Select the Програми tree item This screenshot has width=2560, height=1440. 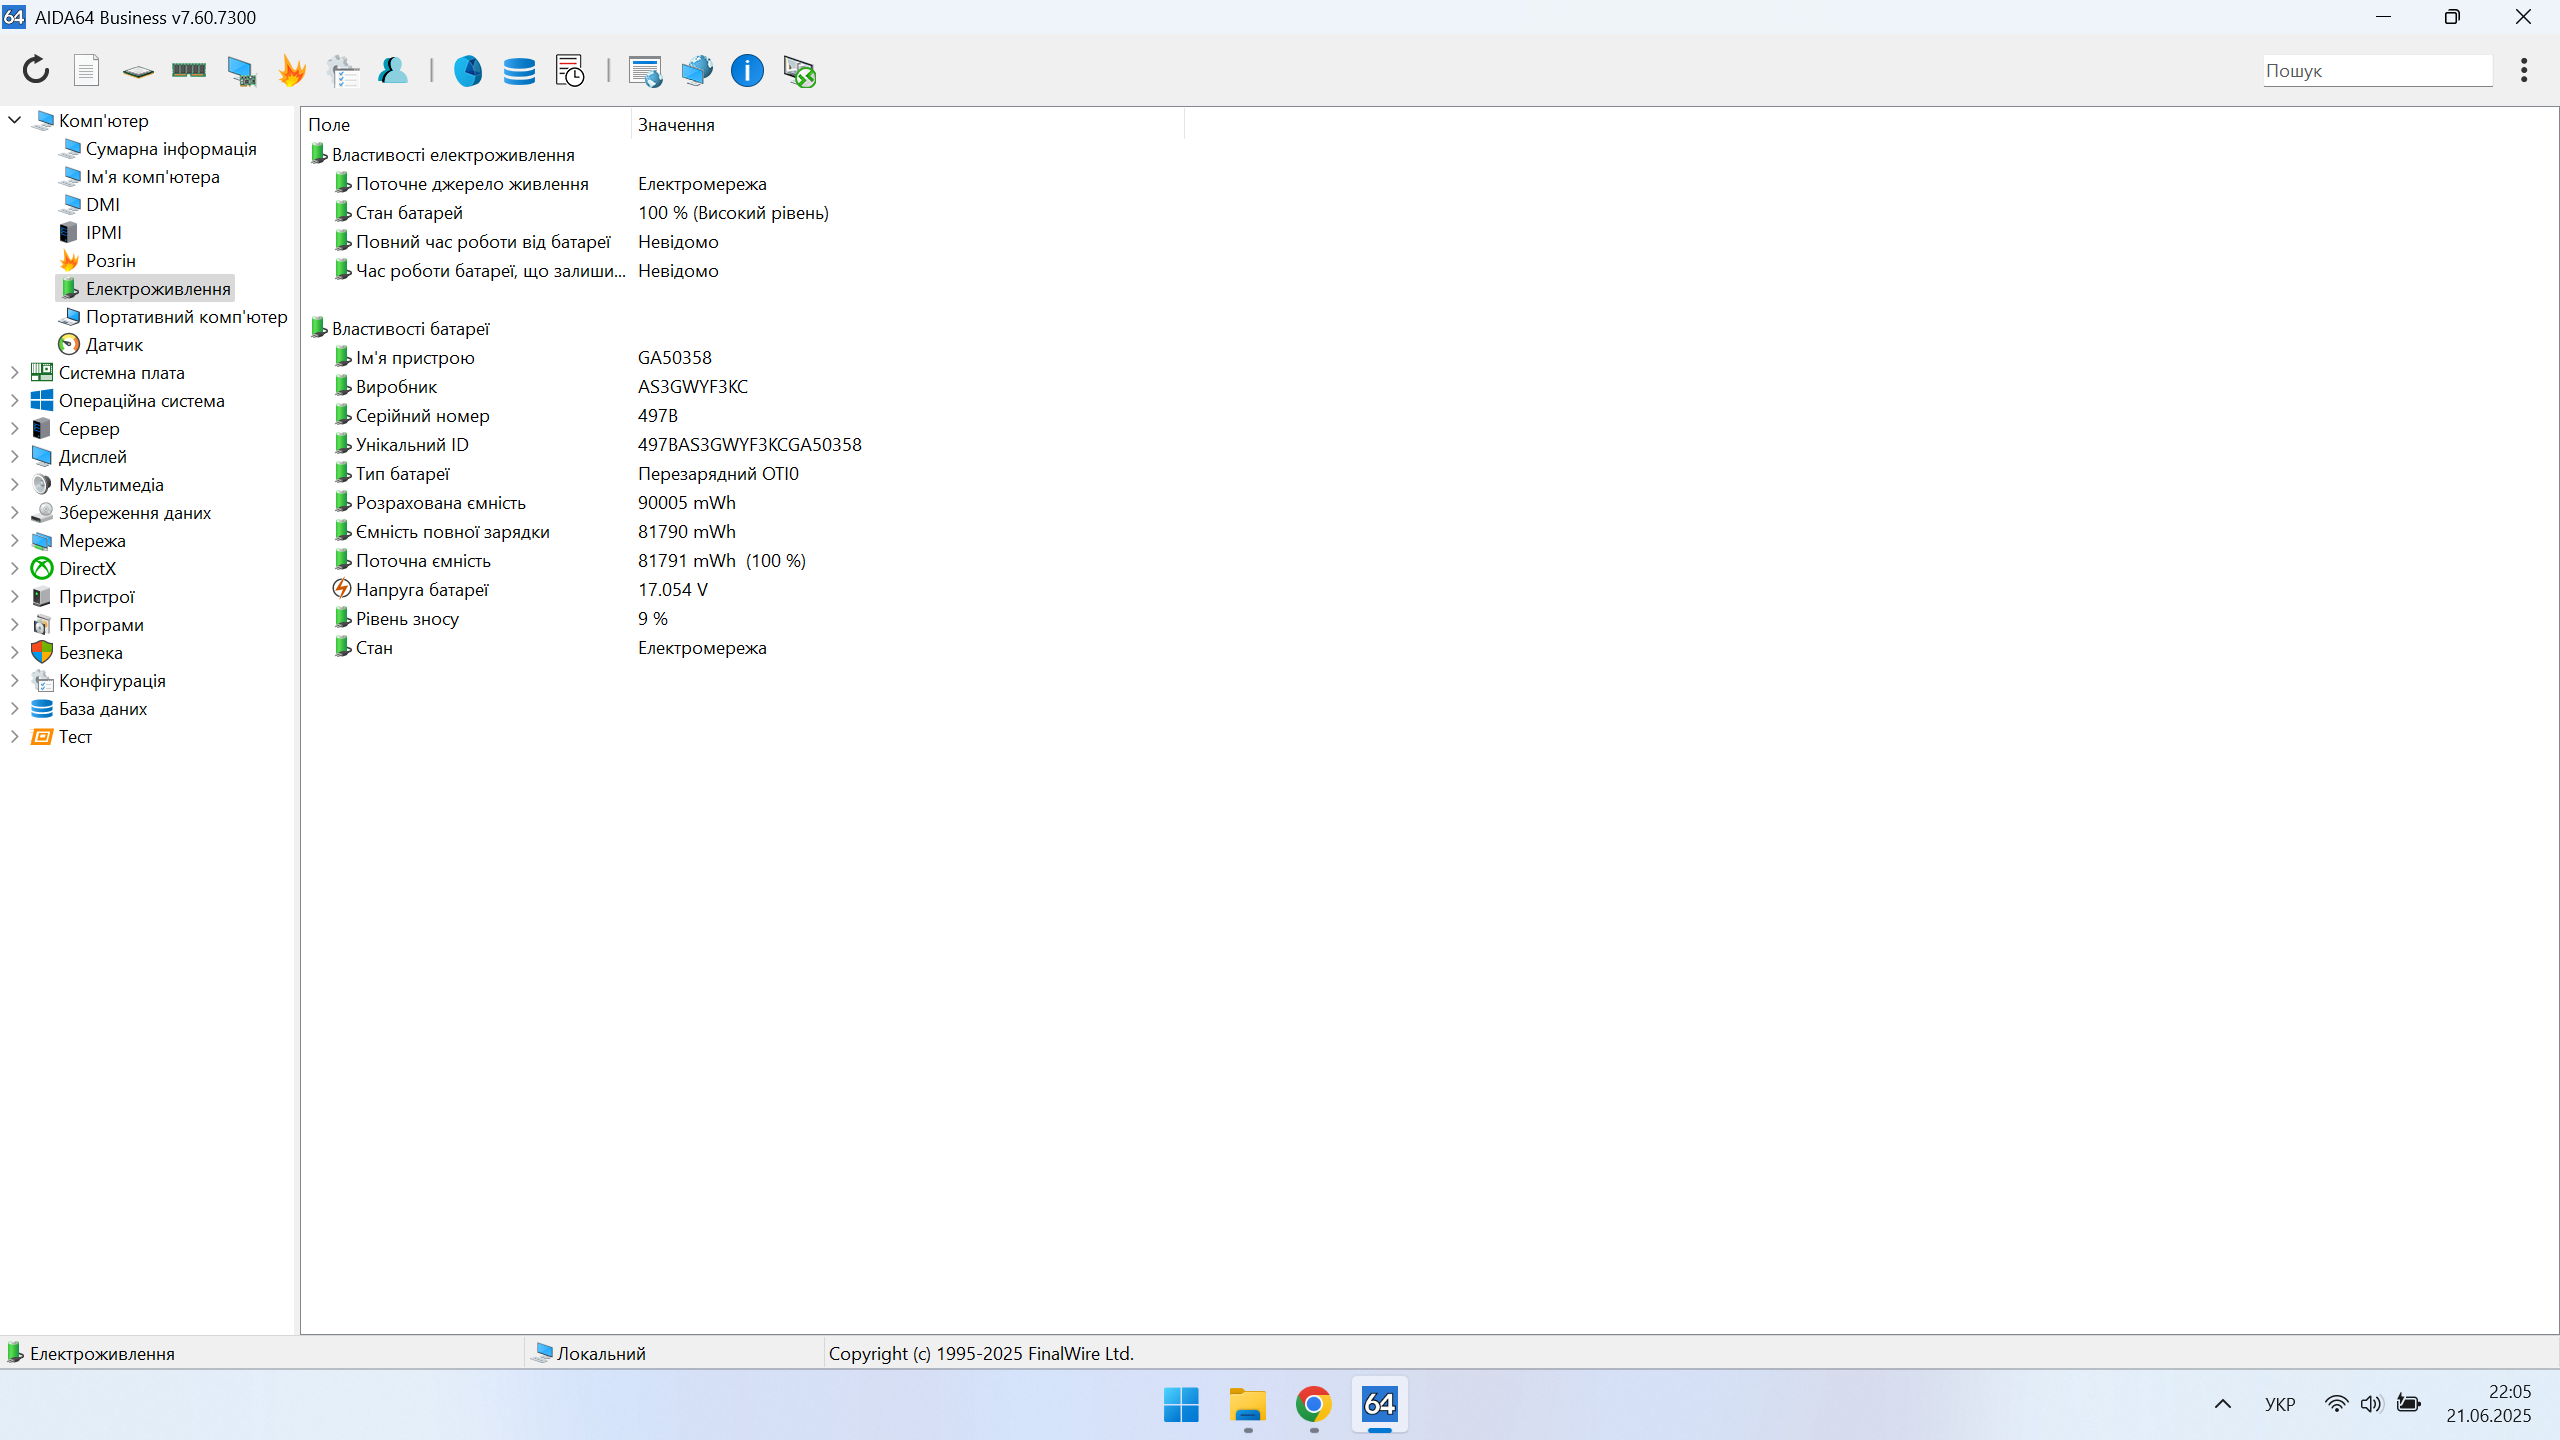click(101, 624)
